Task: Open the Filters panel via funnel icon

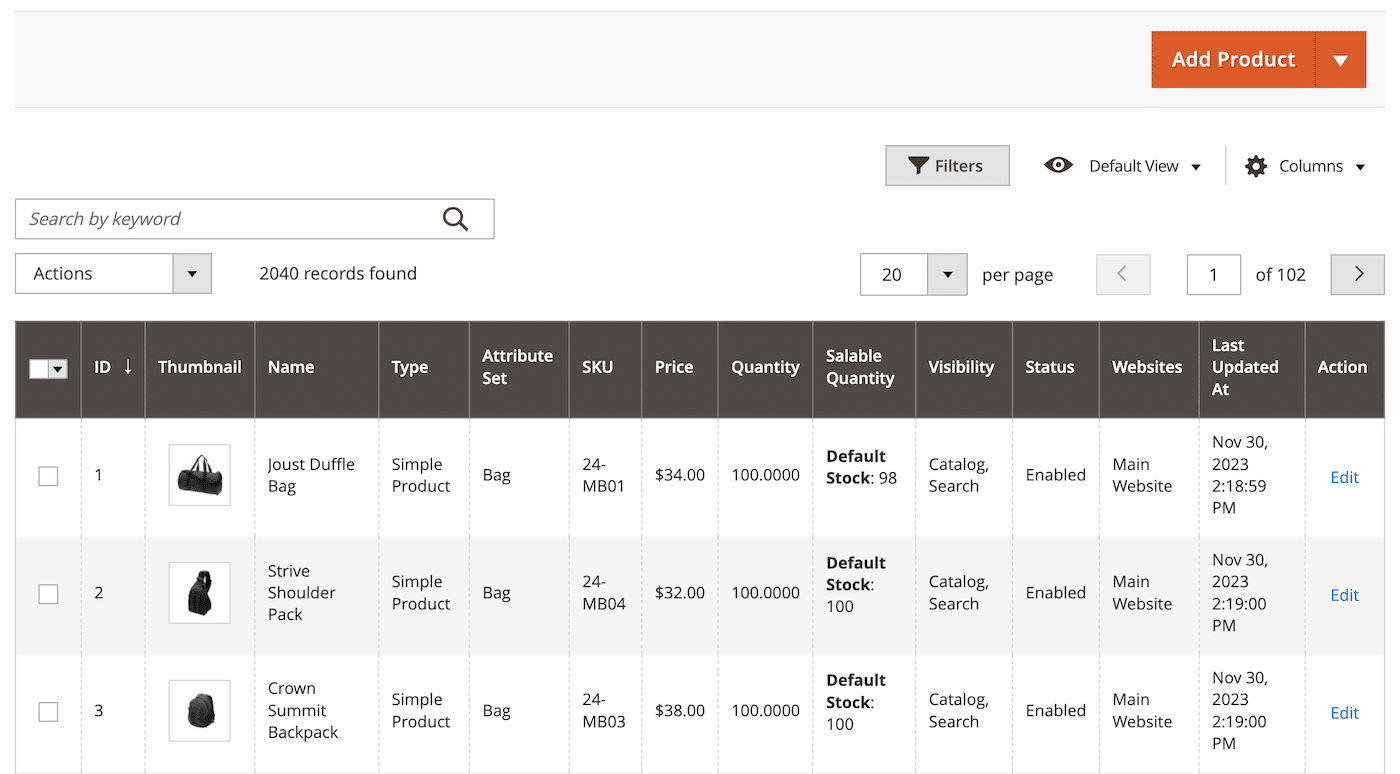Action: tap(946, 165)
